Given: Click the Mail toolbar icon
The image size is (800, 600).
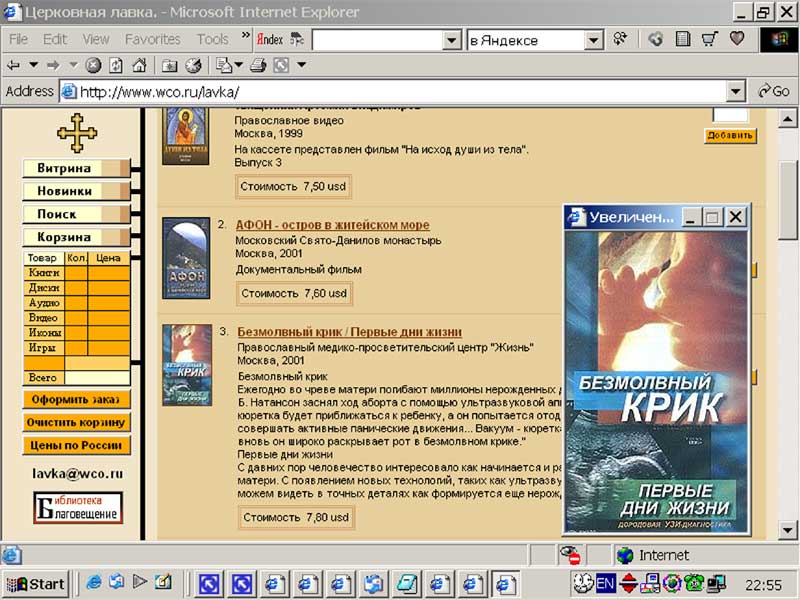Looking at the screenshot, I should [x=223, y=65].
